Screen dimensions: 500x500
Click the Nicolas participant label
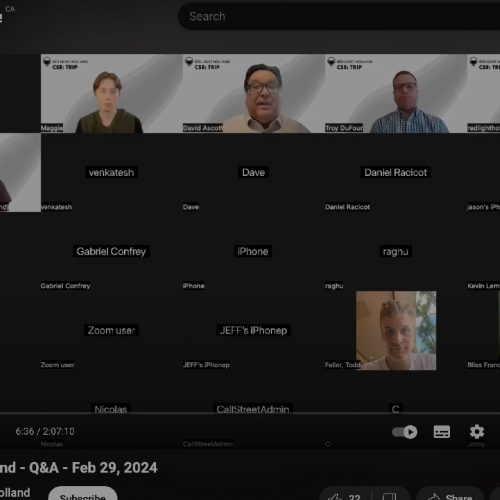111,409
